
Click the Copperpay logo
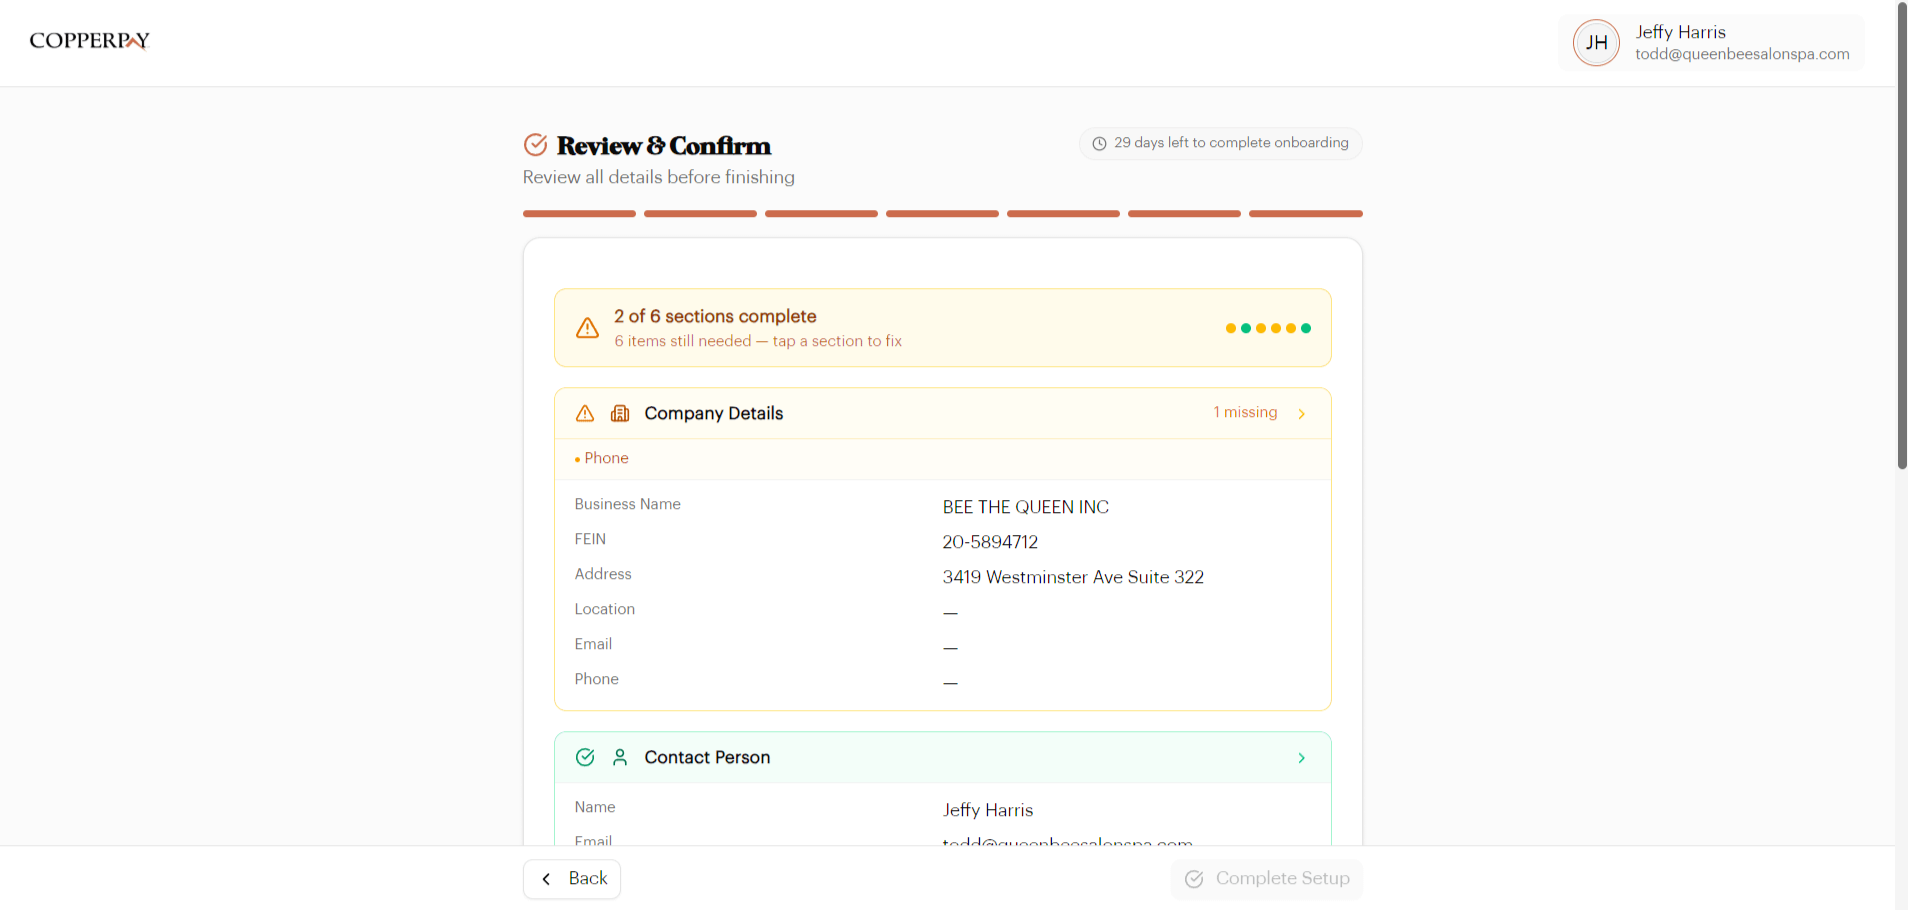tap(89, 41)
